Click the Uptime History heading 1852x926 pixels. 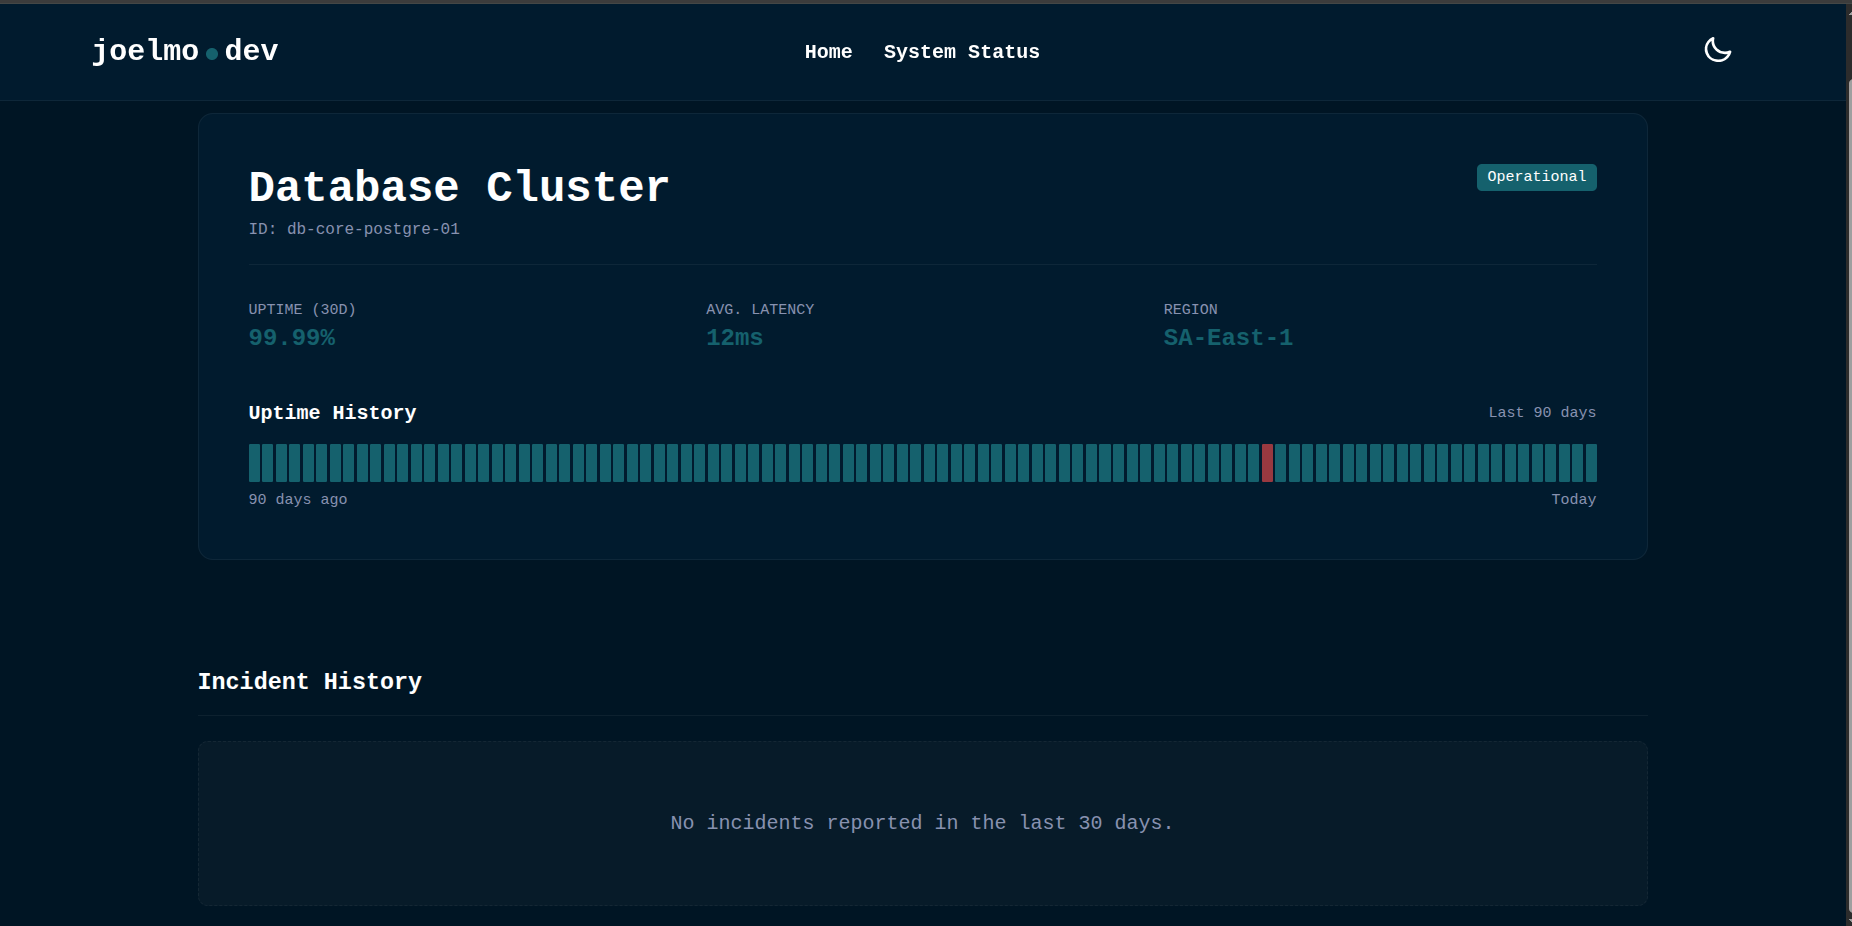tap(332, 412)
